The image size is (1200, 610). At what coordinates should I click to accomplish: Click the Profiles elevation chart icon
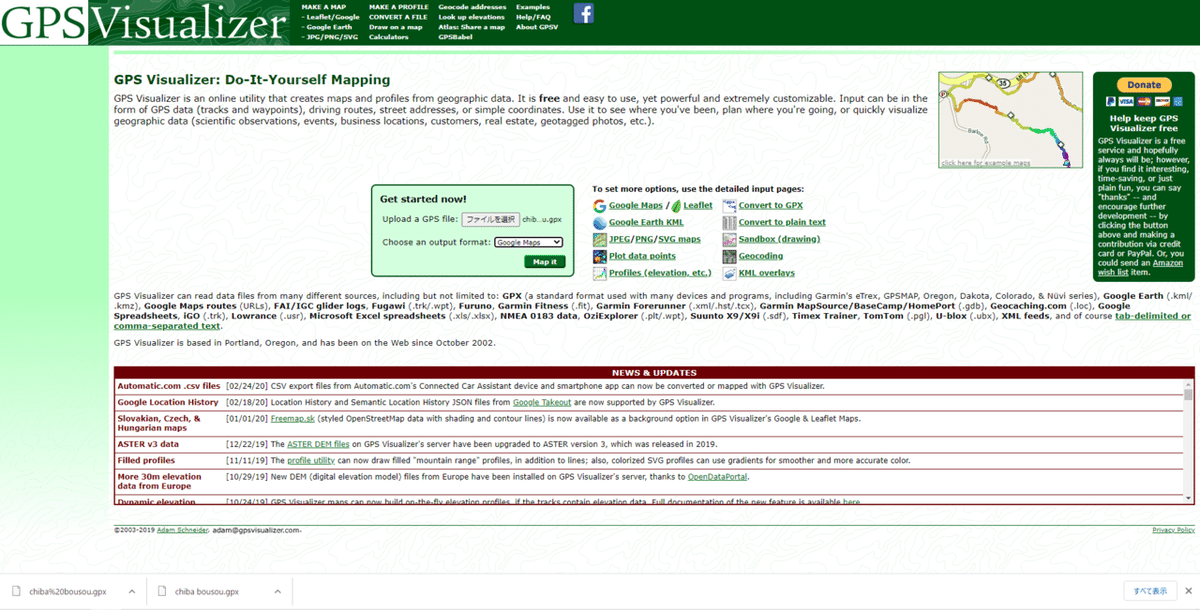coord(599,273)
